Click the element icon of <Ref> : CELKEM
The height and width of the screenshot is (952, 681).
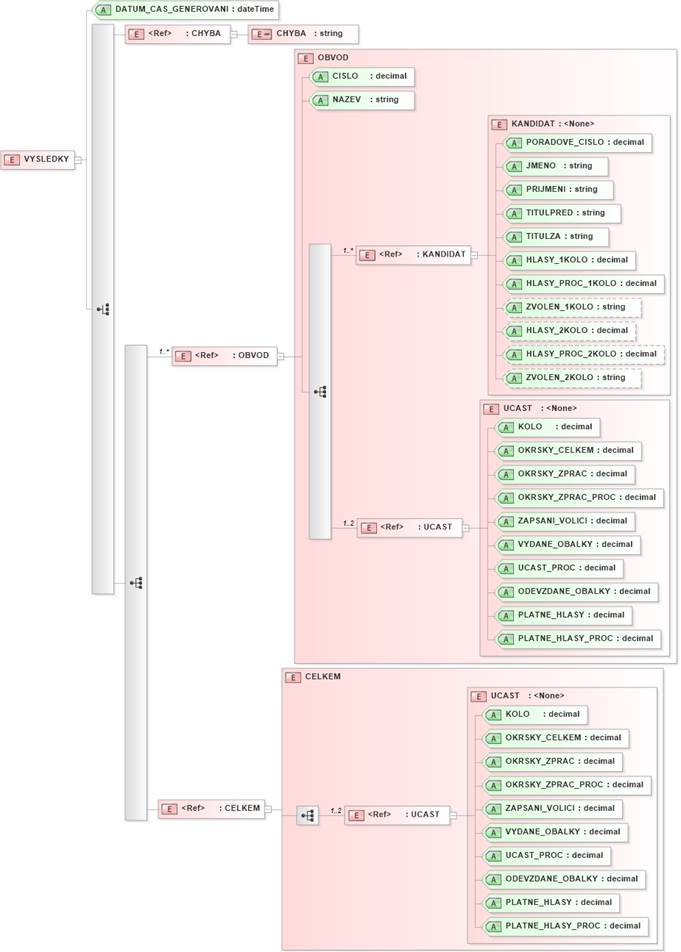tap(171, 808)
